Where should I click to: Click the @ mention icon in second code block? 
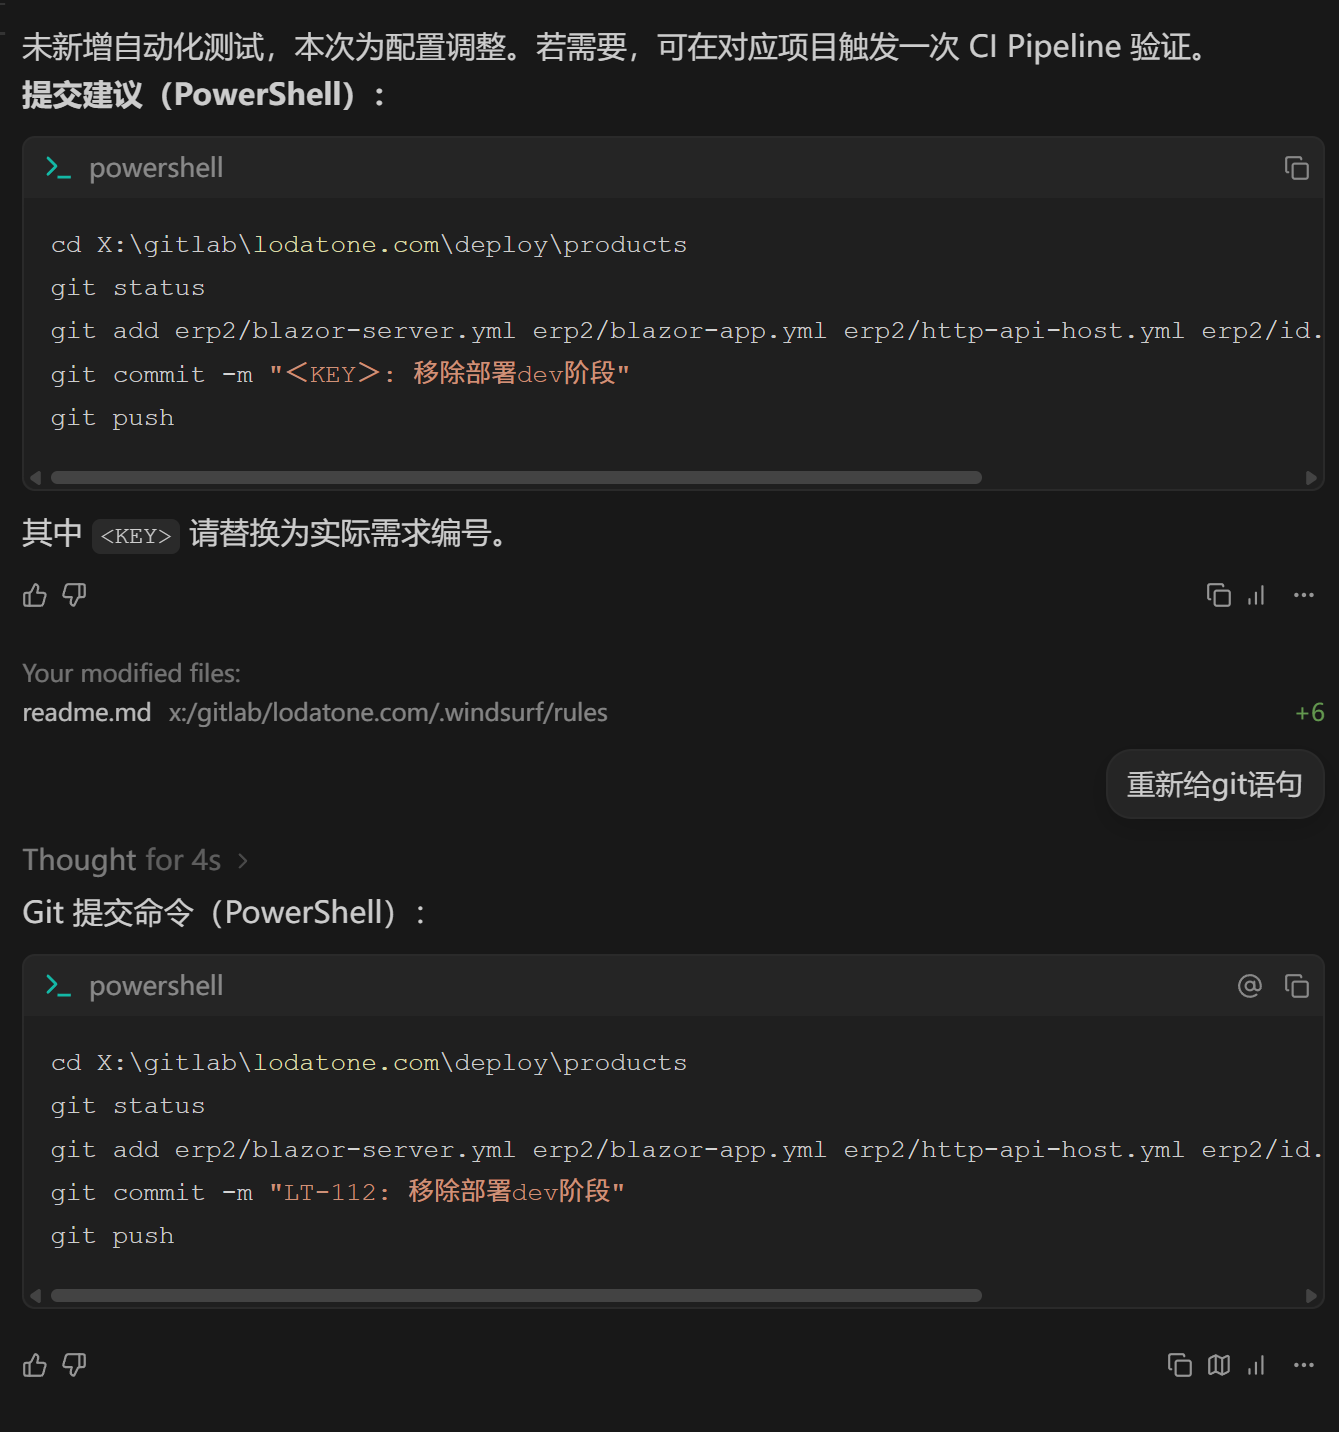click(x=1249, y=986)
